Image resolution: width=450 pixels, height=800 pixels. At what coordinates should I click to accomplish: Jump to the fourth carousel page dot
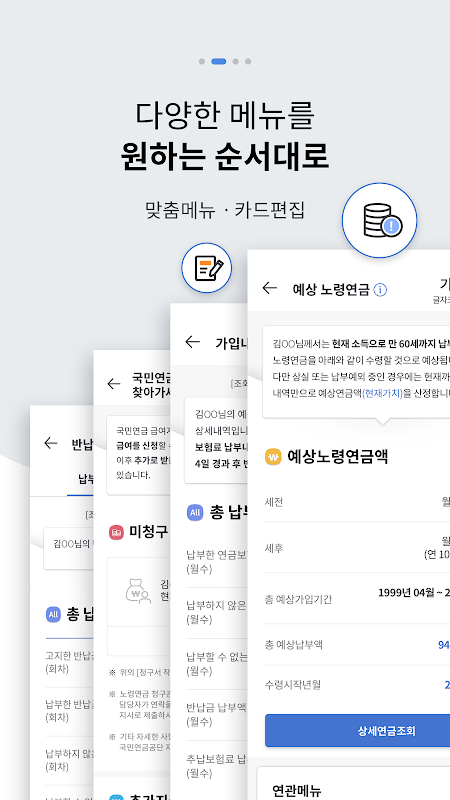click(x=248, y=61)
